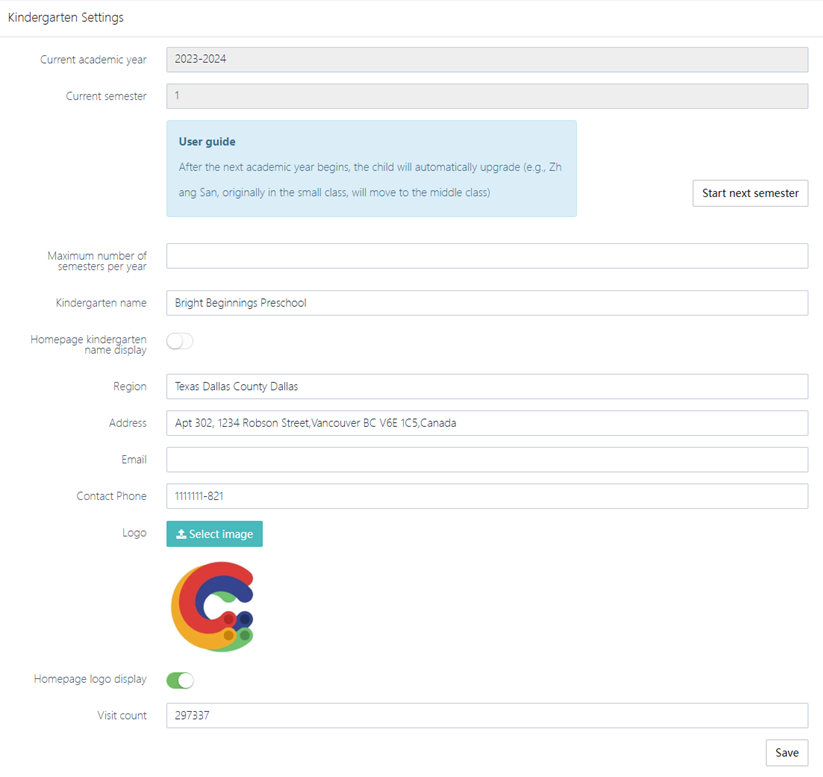Viewport: 823px width, 777px height.
Task: Click the upload icon on Select image
Action: click(x=181, y=534)
